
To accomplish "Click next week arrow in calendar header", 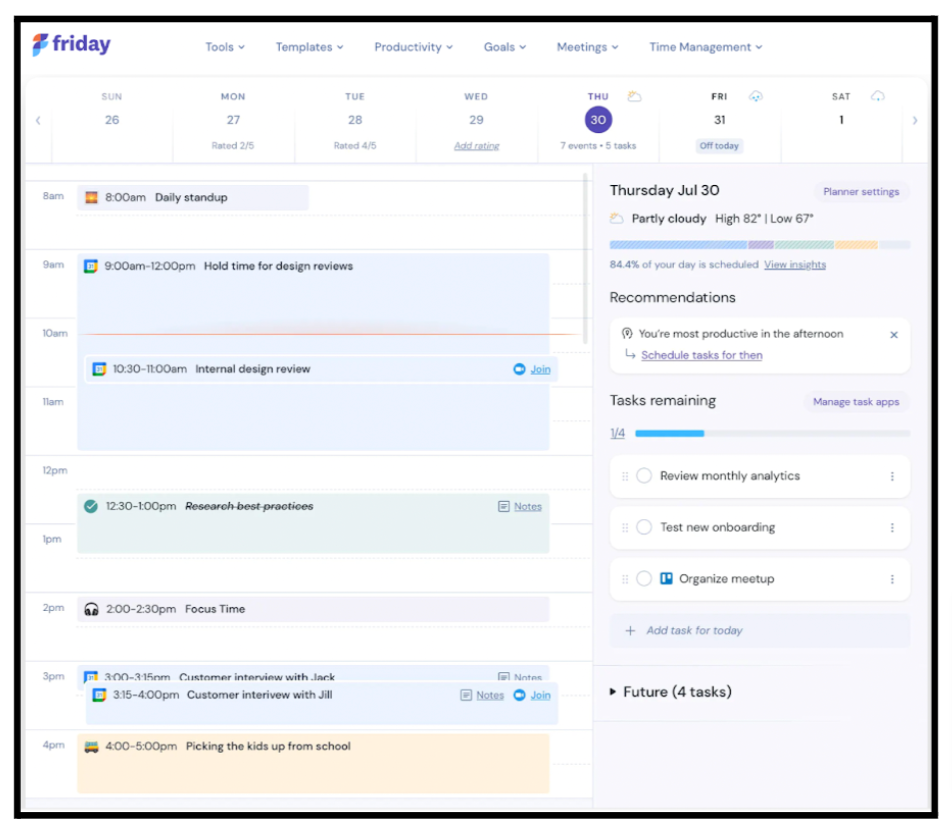I will click(x=914, y=121).
